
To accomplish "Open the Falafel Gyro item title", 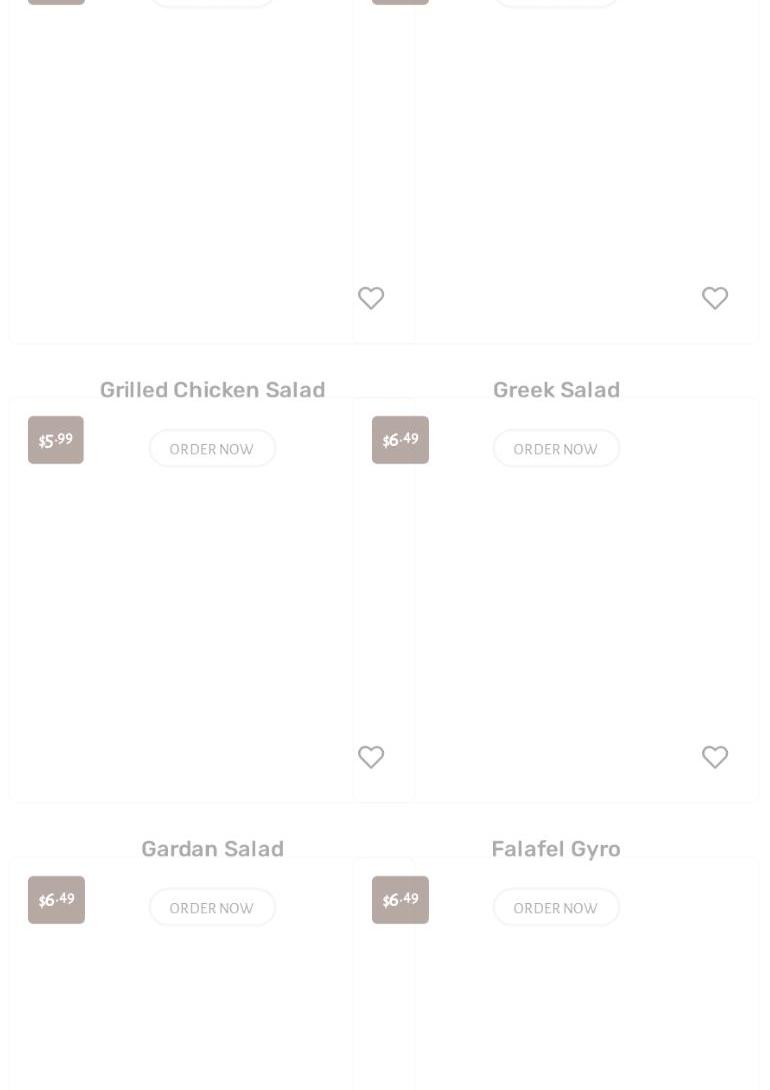I will click(556, 849).
